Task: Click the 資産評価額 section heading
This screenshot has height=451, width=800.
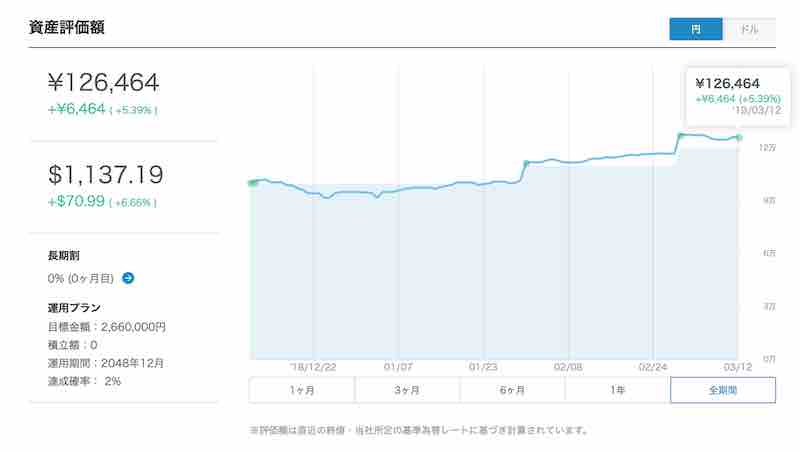Action: tap(68, 28)
